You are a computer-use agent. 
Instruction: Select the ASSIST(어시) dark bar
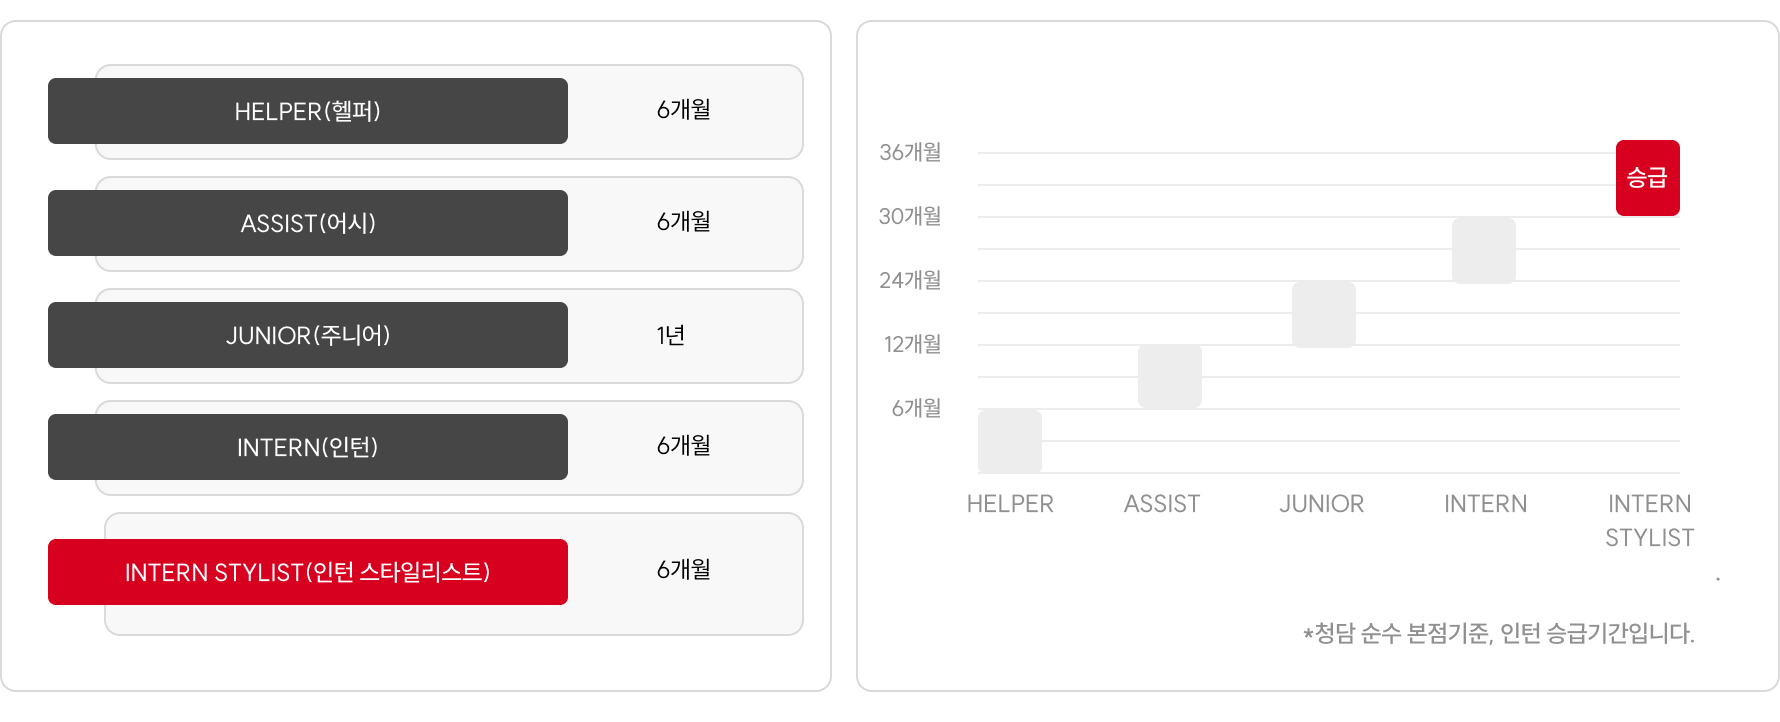308,223
